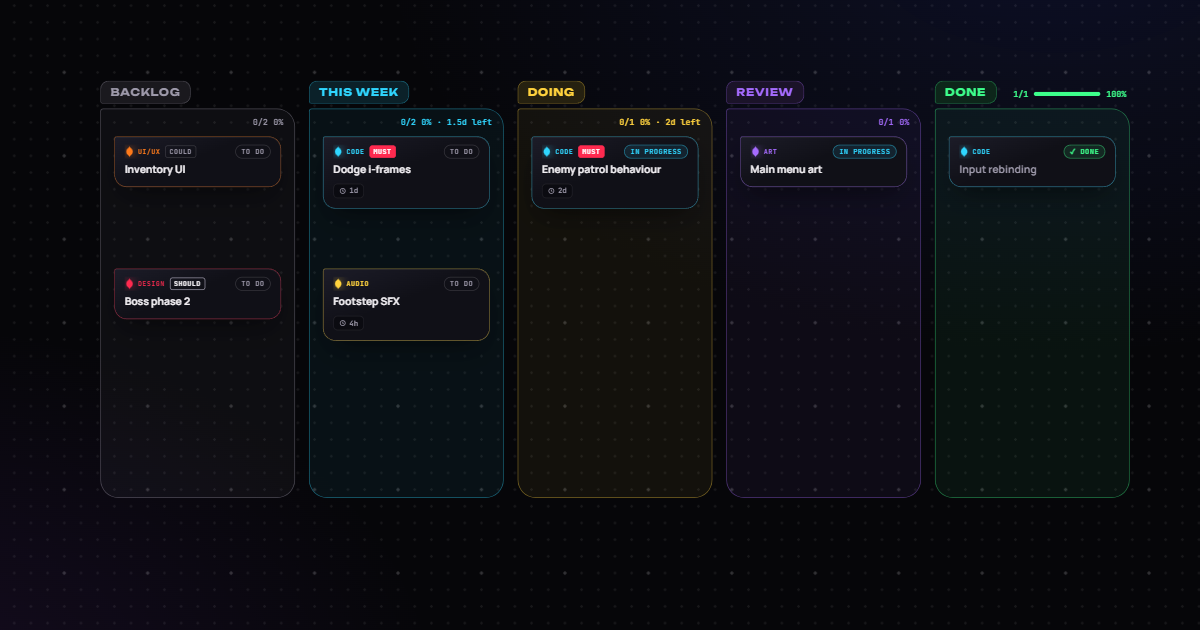Toggle the TO DO status on Inventory UI
The height and width of the screenshot is (630, 1200).
(253, 152)
